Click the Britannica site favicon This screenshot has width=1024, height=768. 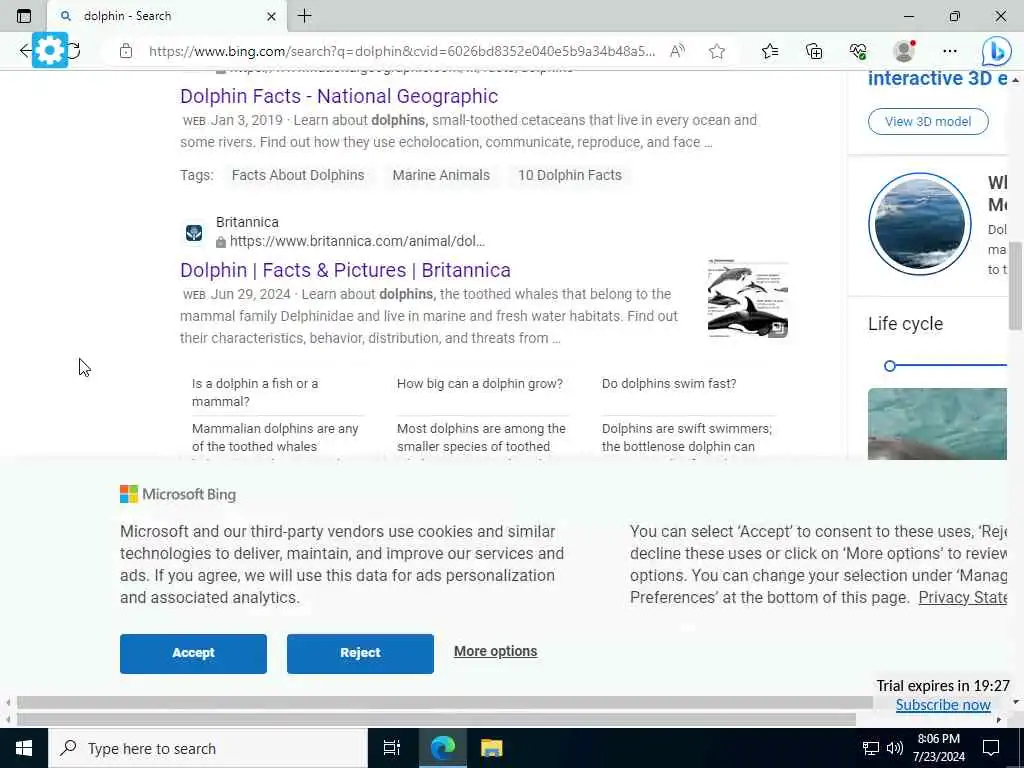pos(194,232)
